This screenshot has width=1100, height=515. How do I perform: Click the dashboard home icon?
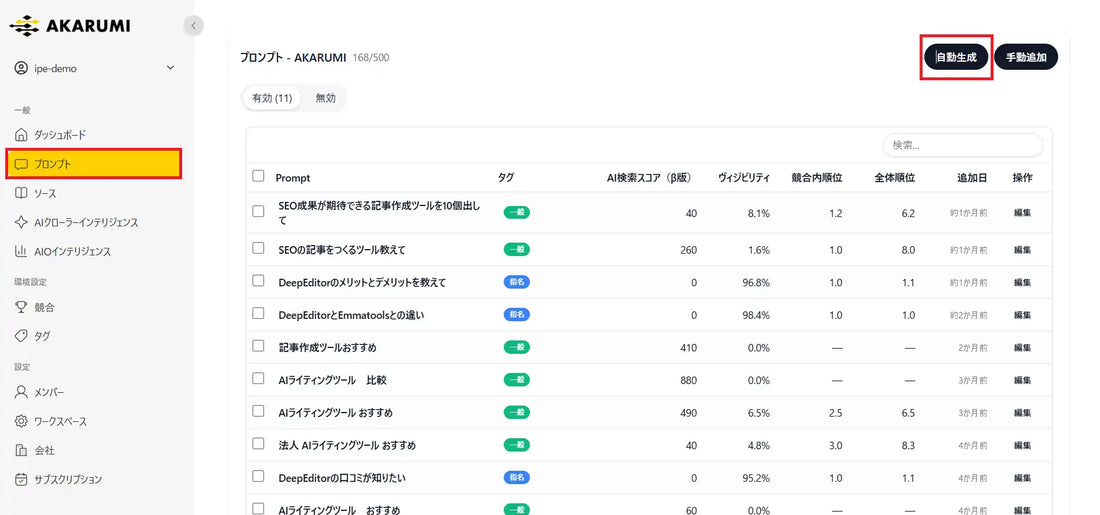(x=21, y=135)
